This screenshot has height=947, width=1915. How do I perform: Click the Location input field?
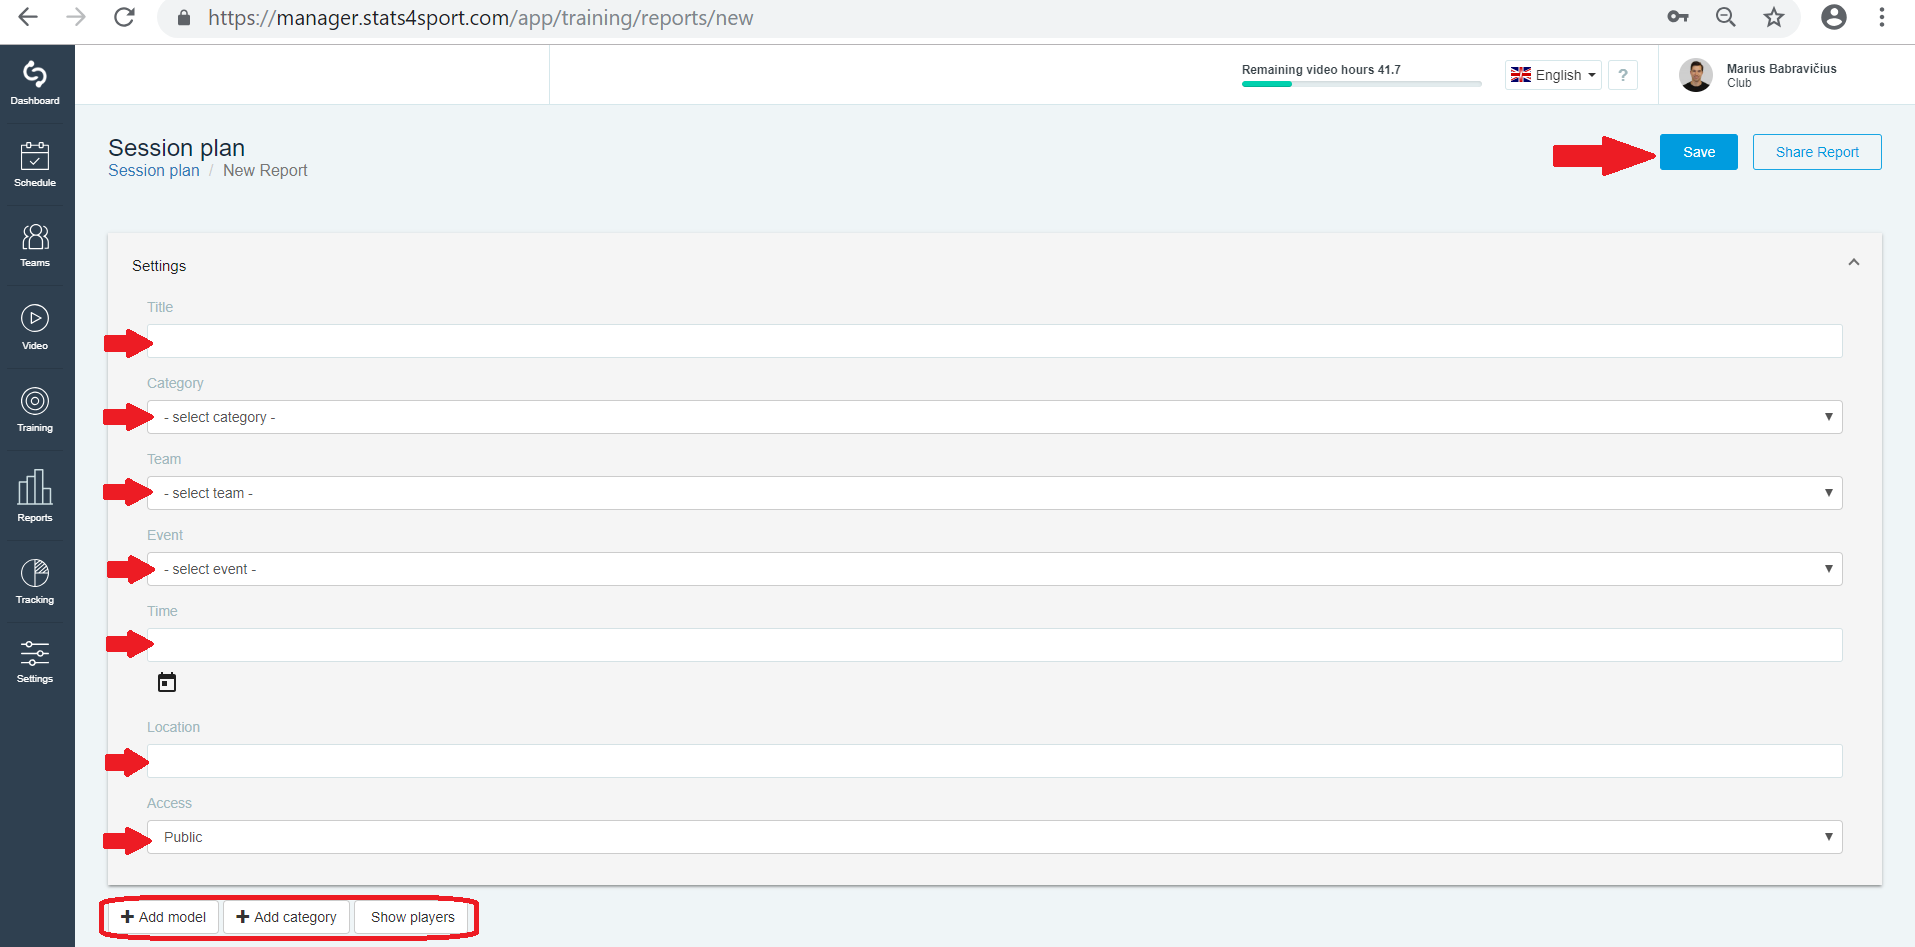(994, 761)
